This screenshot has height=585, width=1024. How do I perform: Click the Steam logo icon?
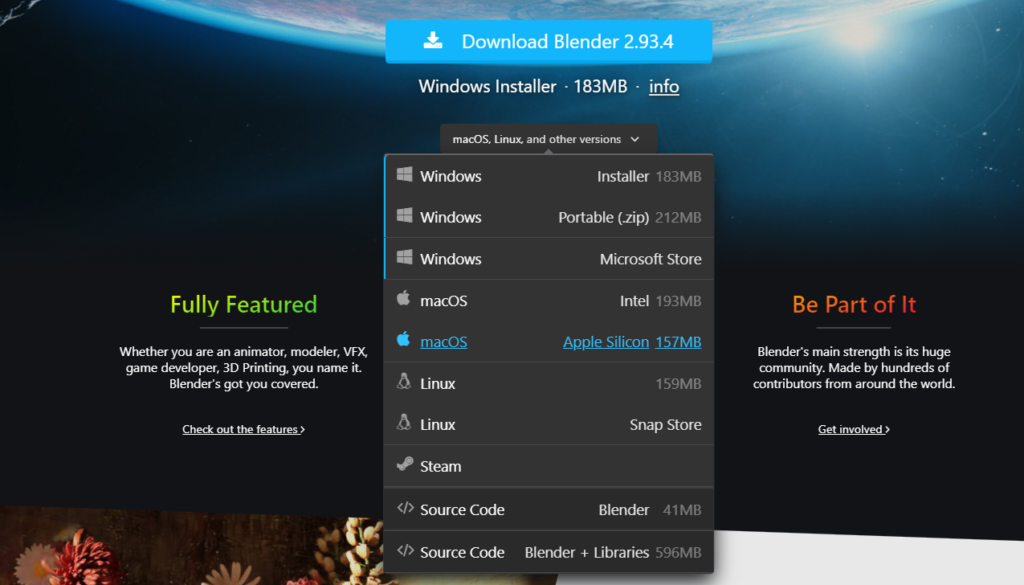coord(404,465)
